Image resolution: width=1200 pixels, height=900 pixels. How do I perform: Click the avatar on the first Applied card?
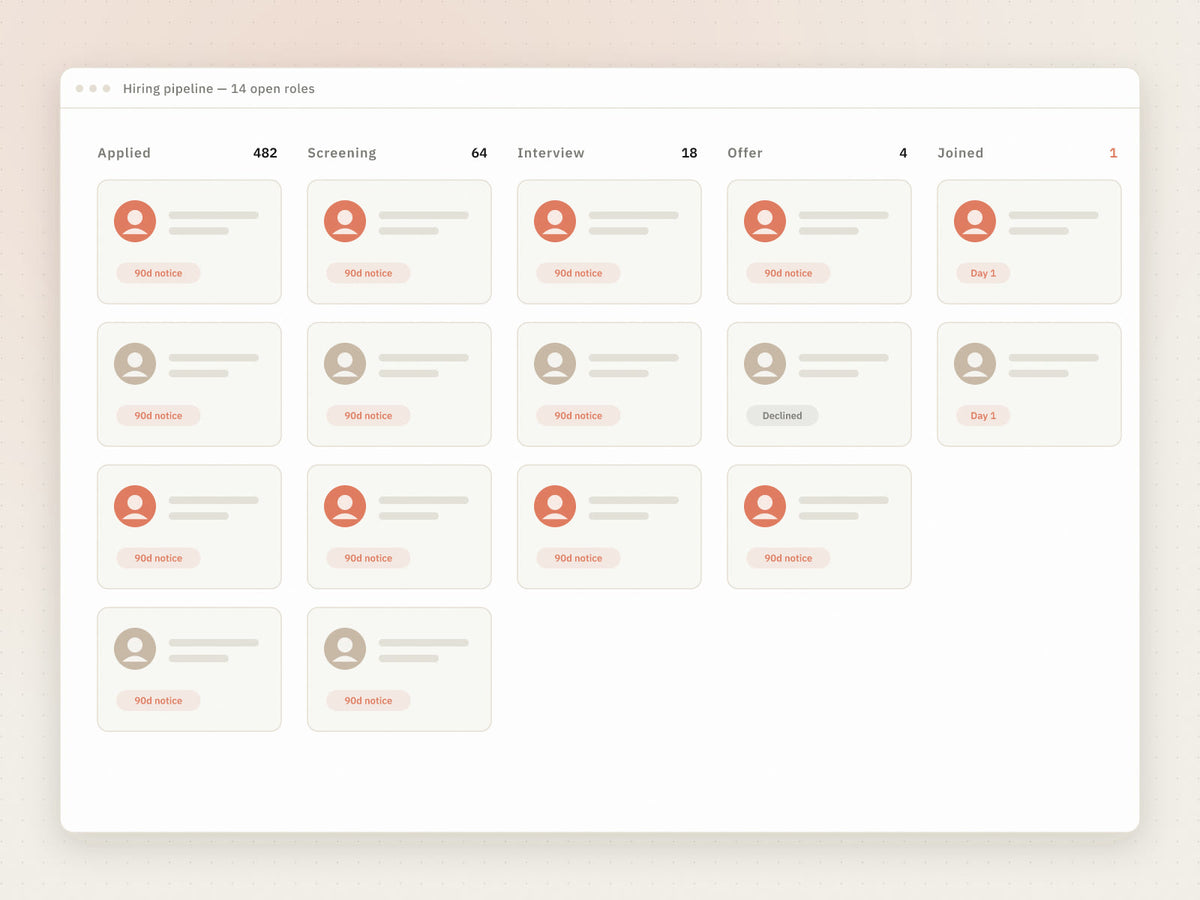tap(135, 221)
